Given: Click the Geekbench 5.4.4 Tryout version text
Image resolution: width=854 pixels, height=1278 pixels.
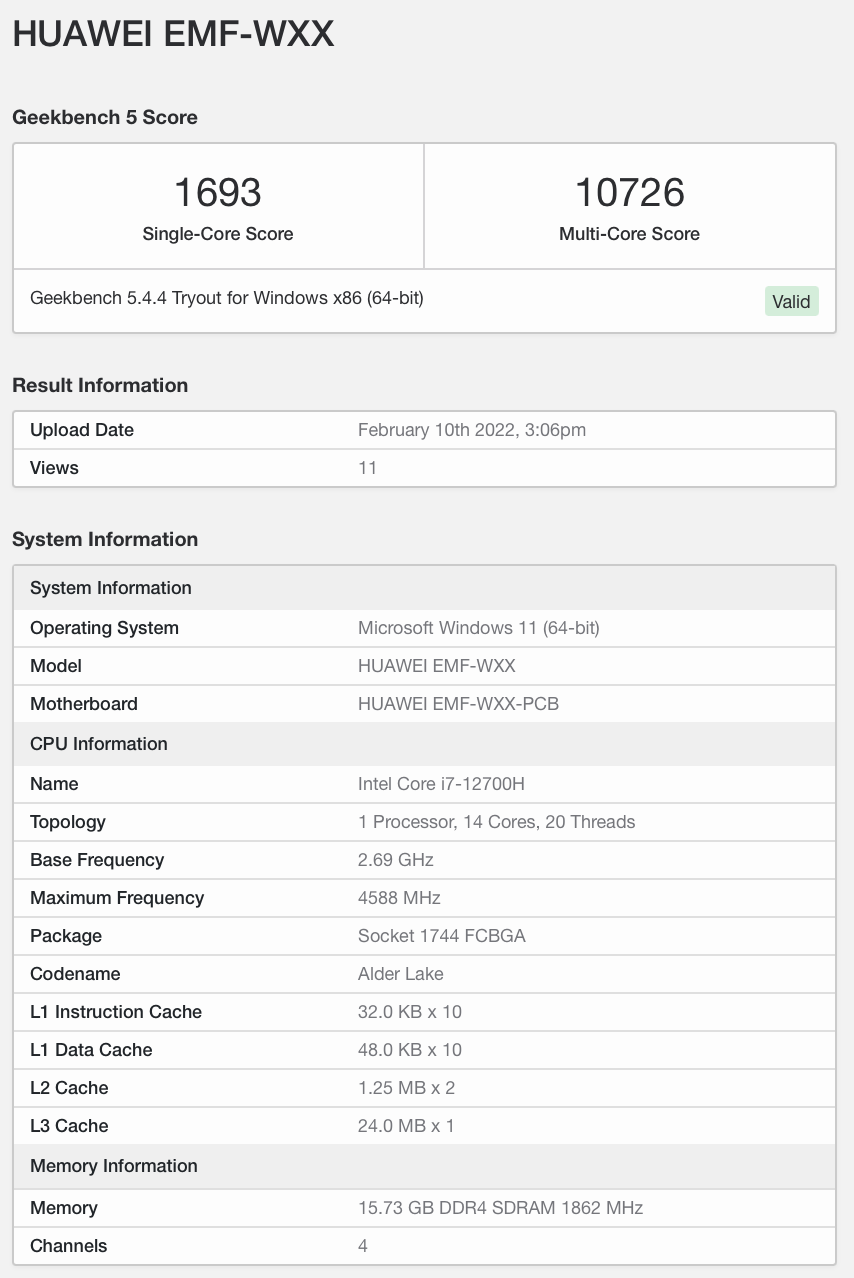Looking at the screenshot, I should pyautogui.click(x=227, y=298).
